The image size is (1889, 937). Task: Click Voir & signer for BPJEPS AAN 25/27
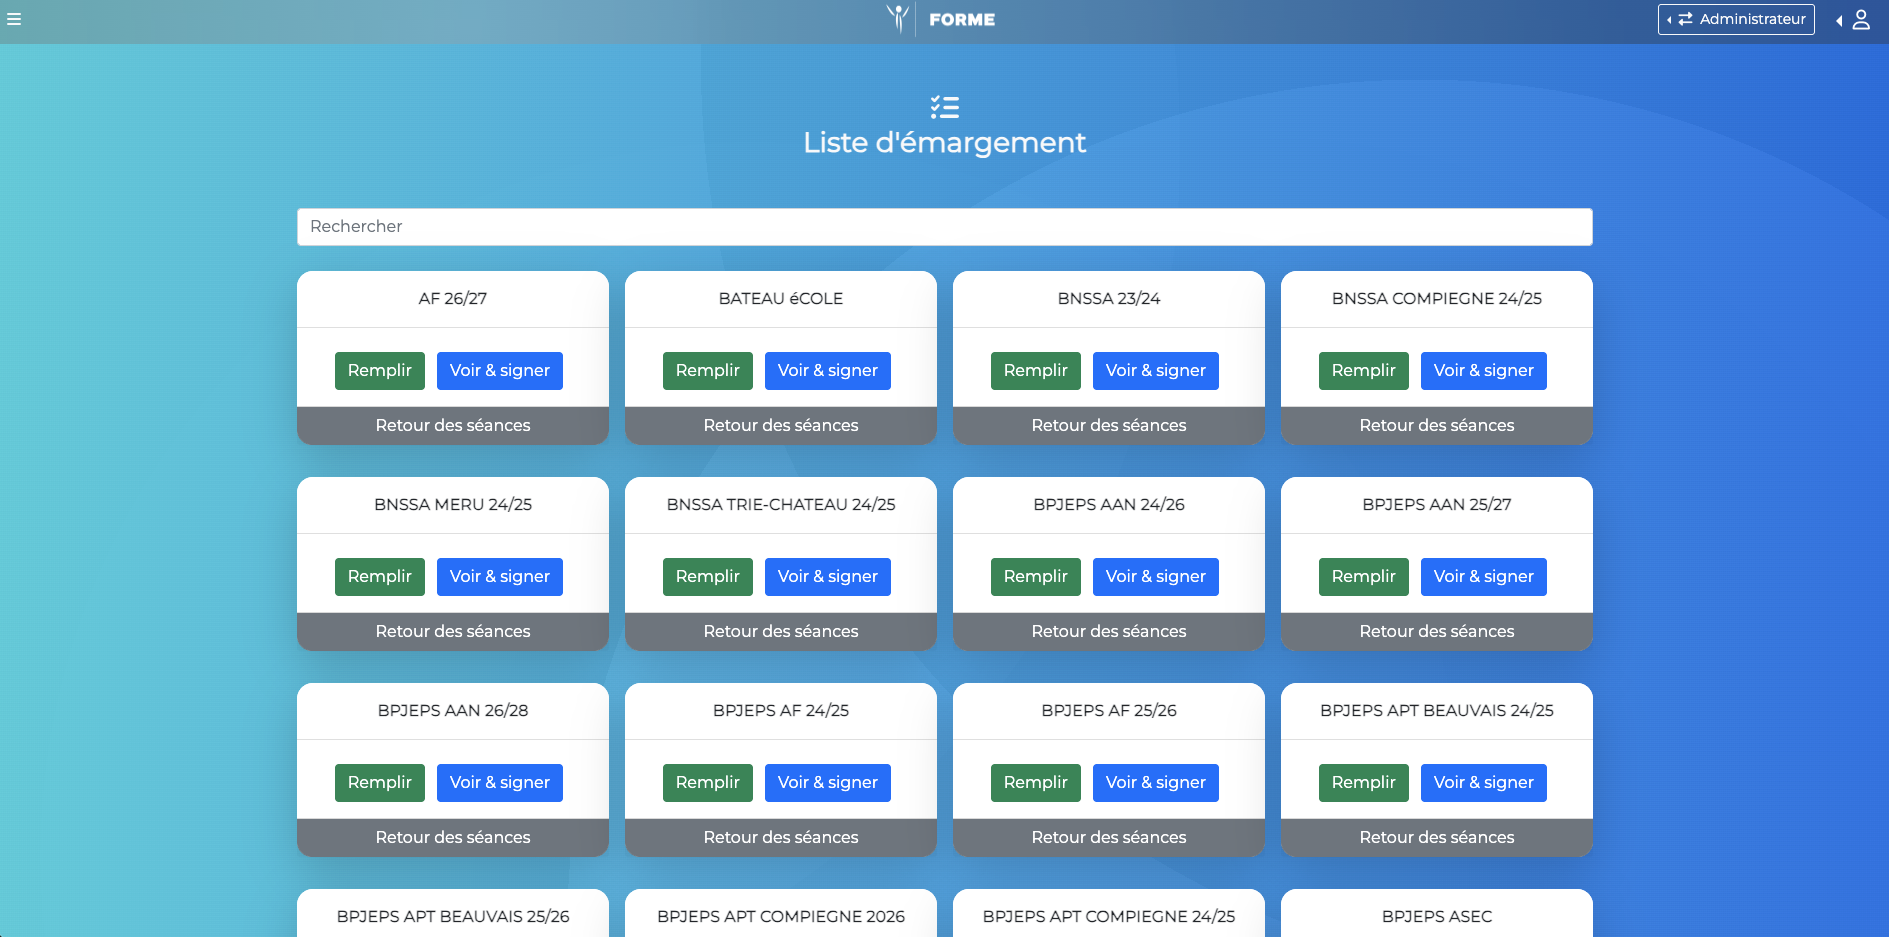click(1484, 577)
